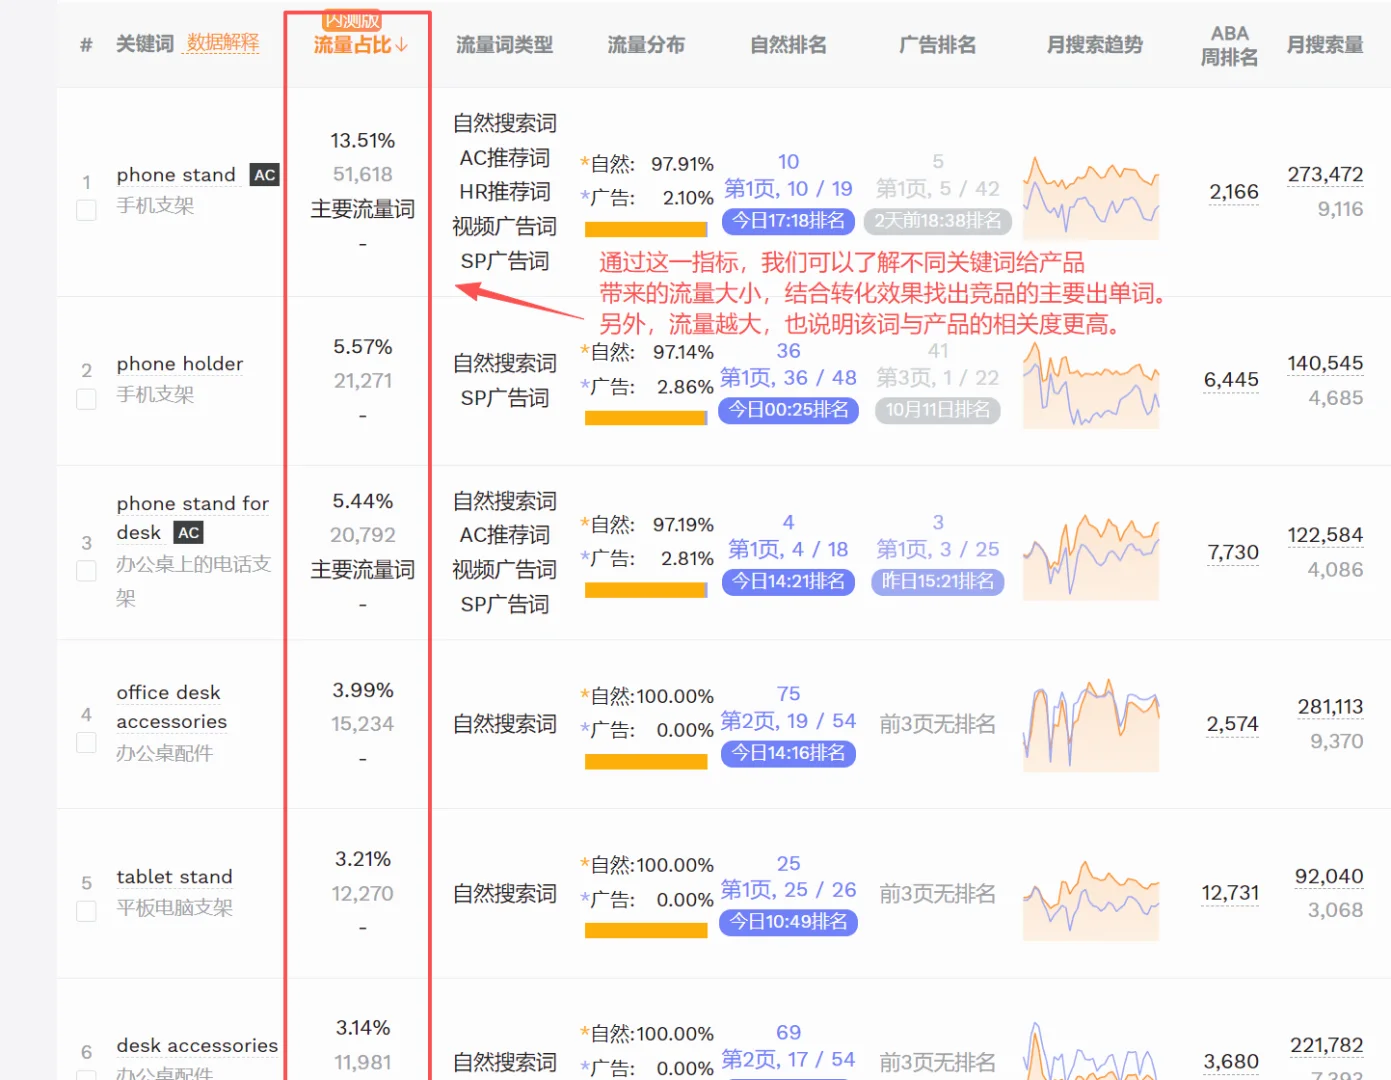The width and height of the screenshot is (1391, 1080).
Task: Open the phone holder keyword link
Action: (x=180, y=364)
